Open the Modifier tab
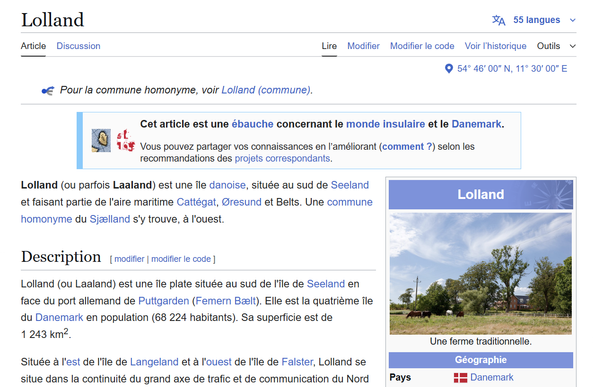This screenshot has width=594, height=387. [x=363, y=46]
